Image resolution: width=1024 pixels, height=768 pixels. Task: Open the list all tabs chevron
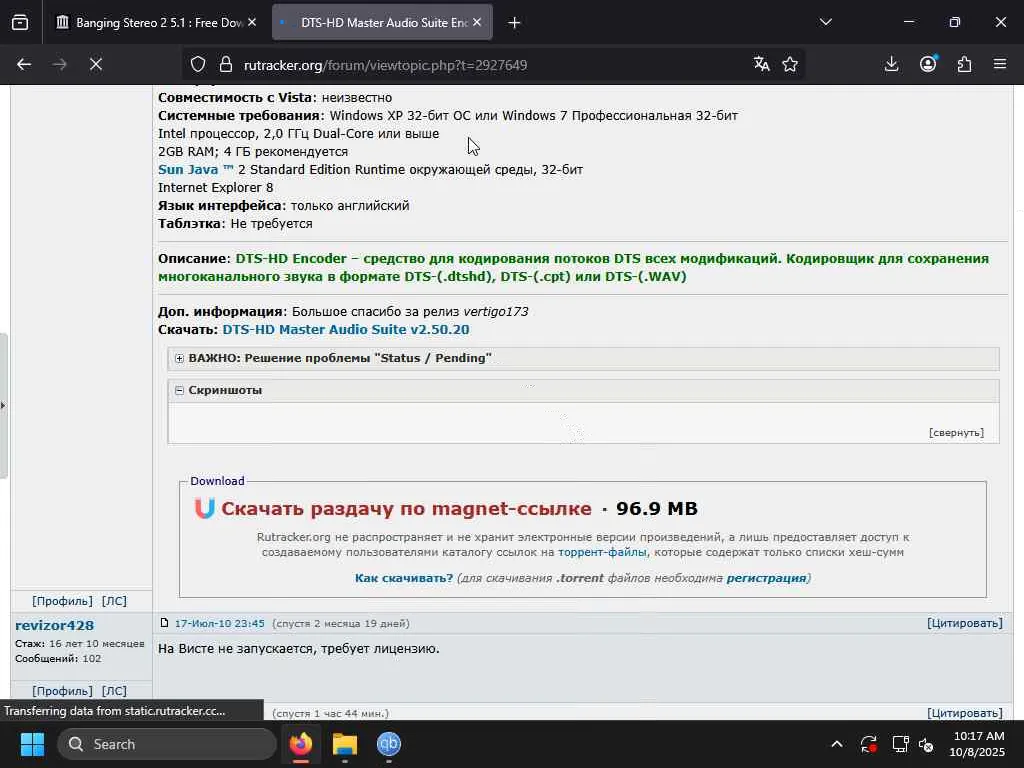click(x=825, y=23)
